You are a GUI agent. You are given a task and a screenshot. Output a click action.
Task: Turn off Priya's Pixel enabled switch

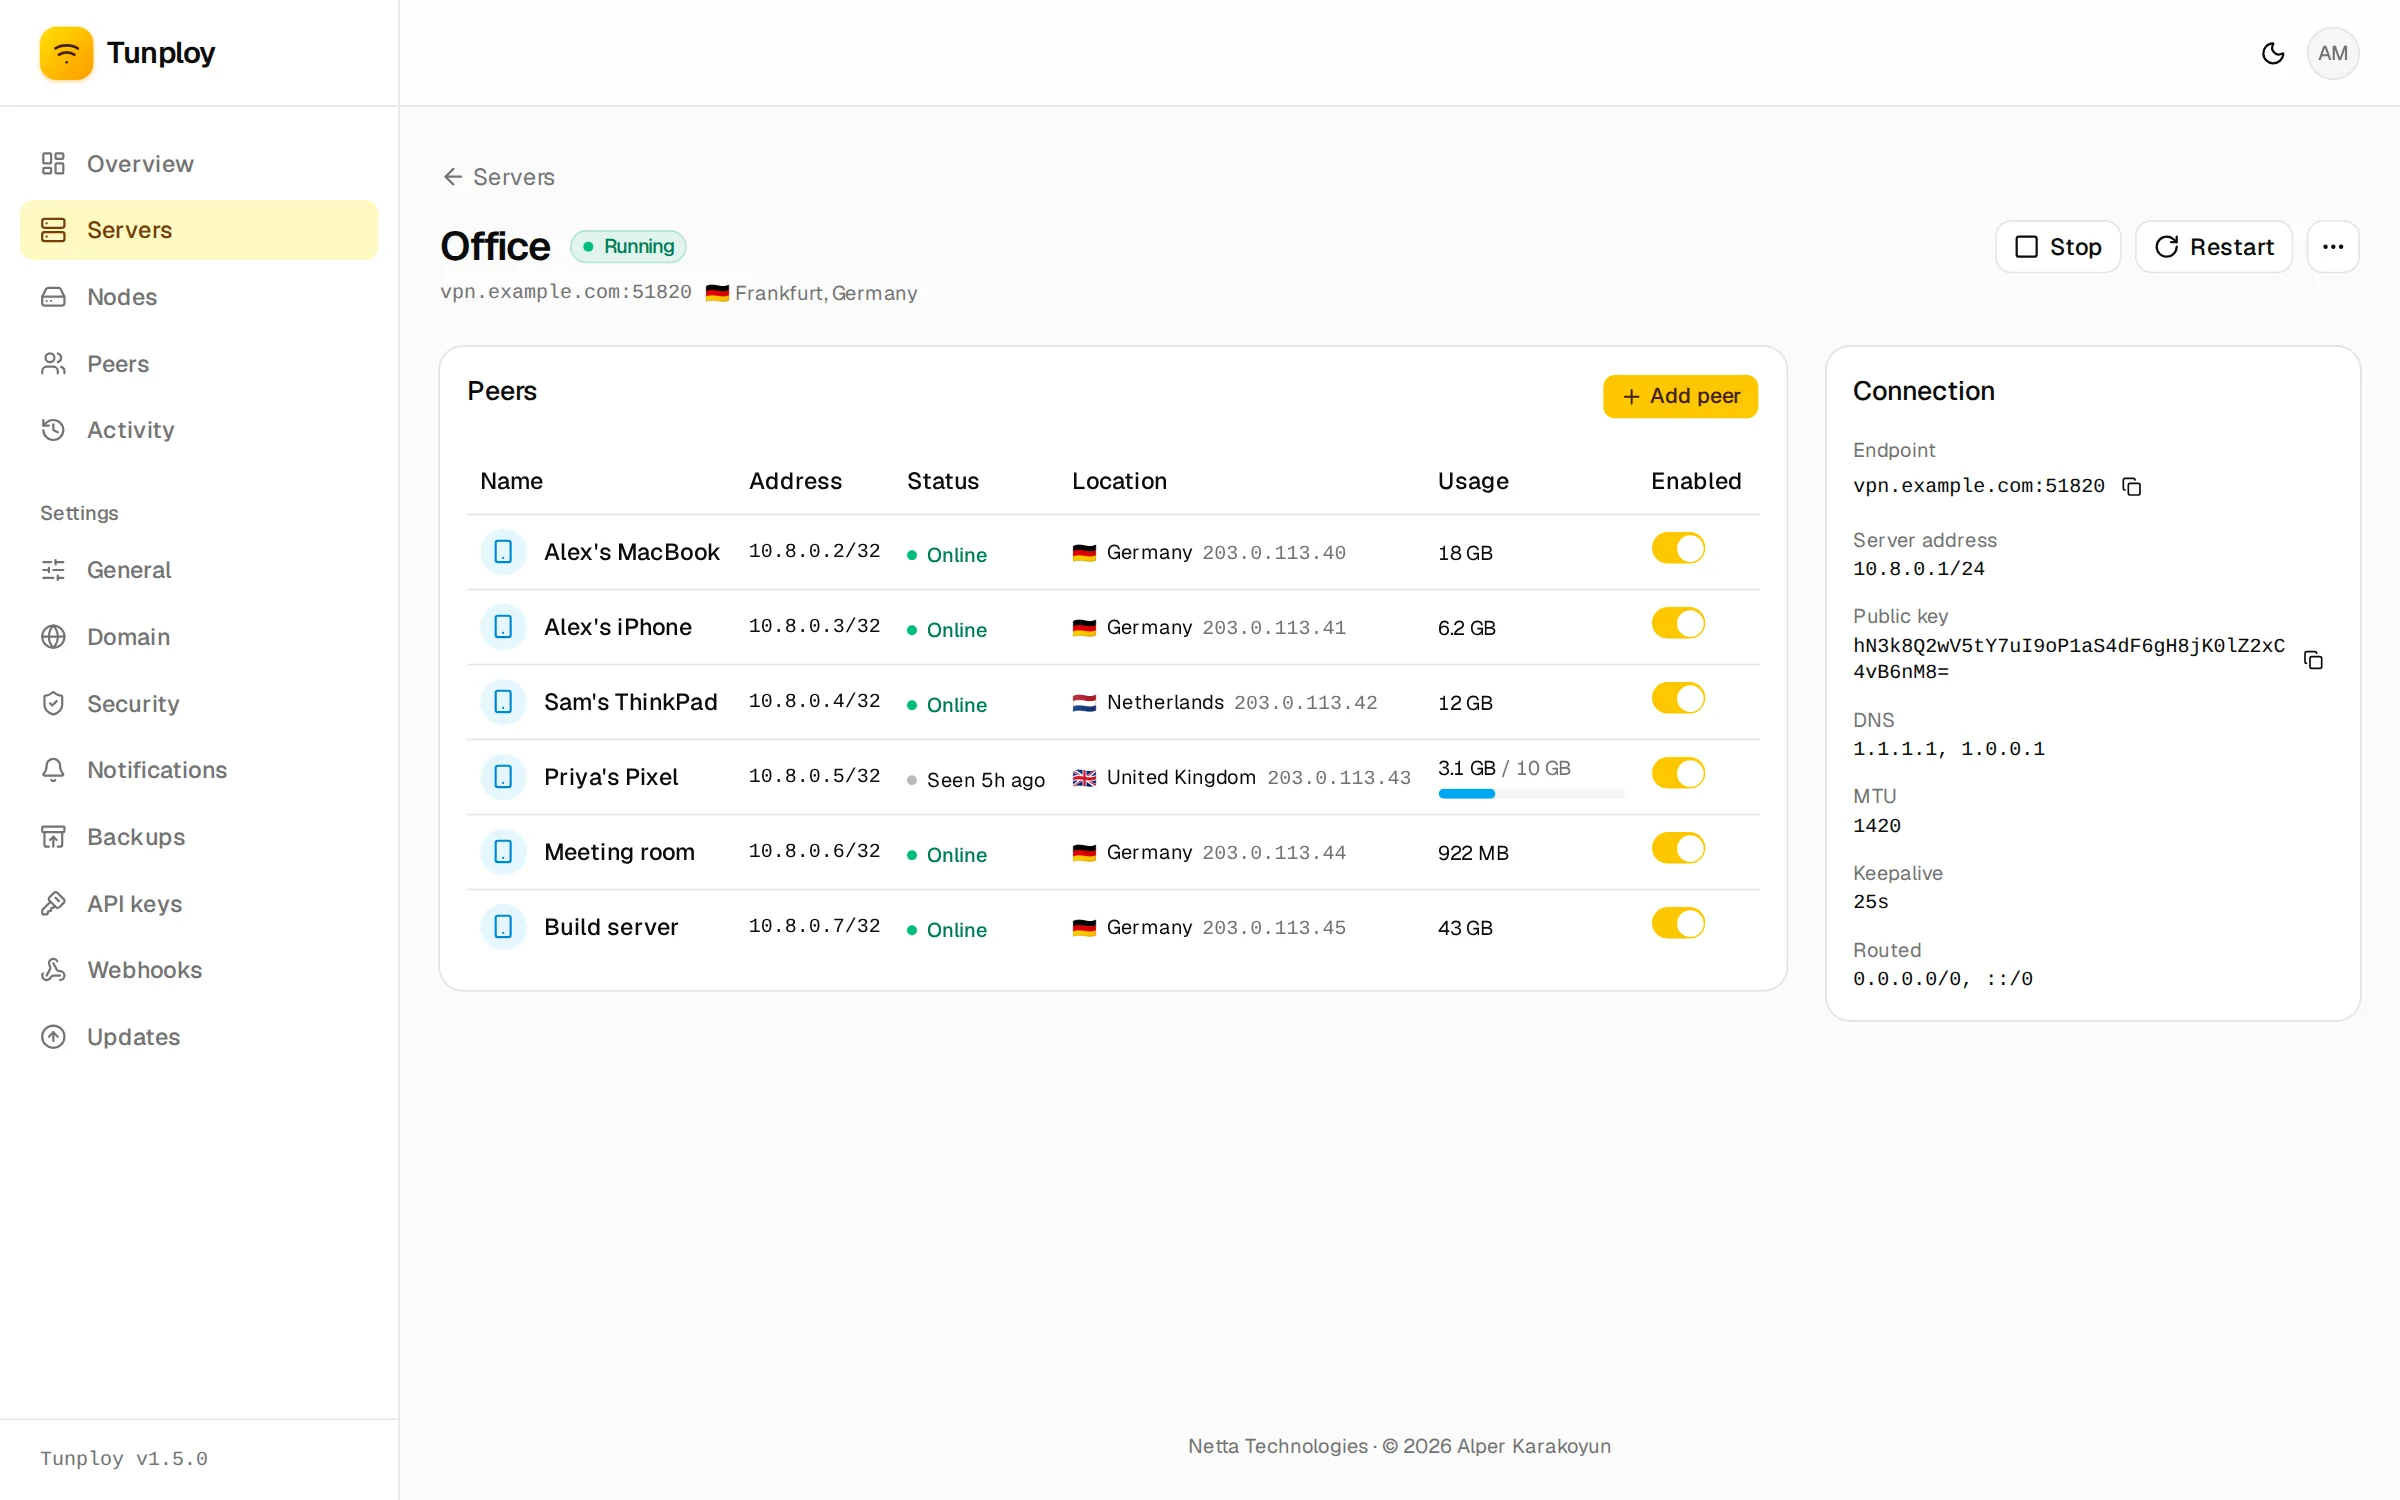(x=1678, y=774)
